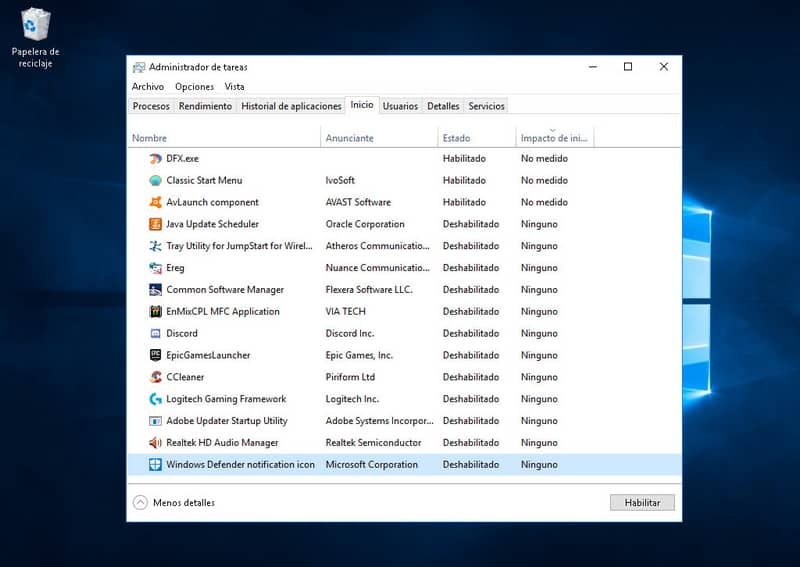The image size is (800, 567).
Task: Click No medido impact of AvLaunch row
Action: [544, 202]
